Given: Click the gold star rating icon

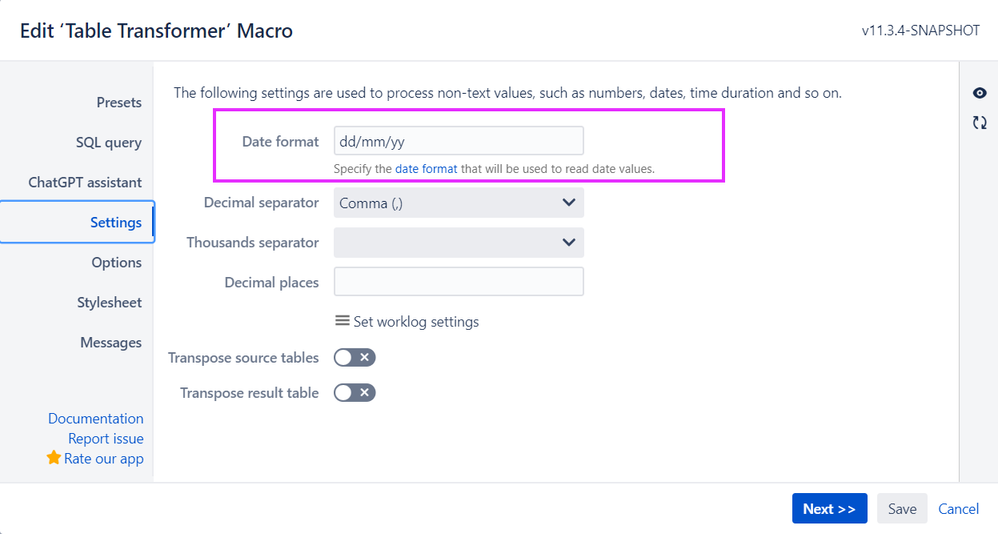Looking at the screenshot, I should click(53, 458).
